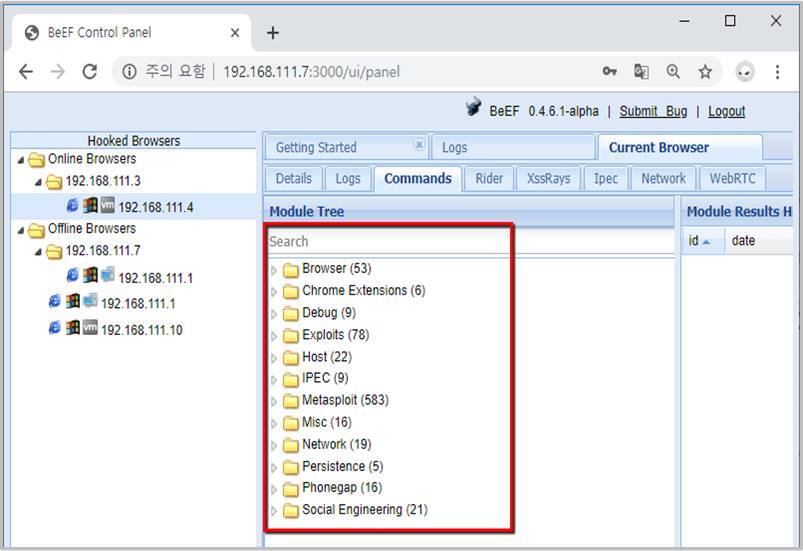Expand the Debug (9) module arrow

274,314
